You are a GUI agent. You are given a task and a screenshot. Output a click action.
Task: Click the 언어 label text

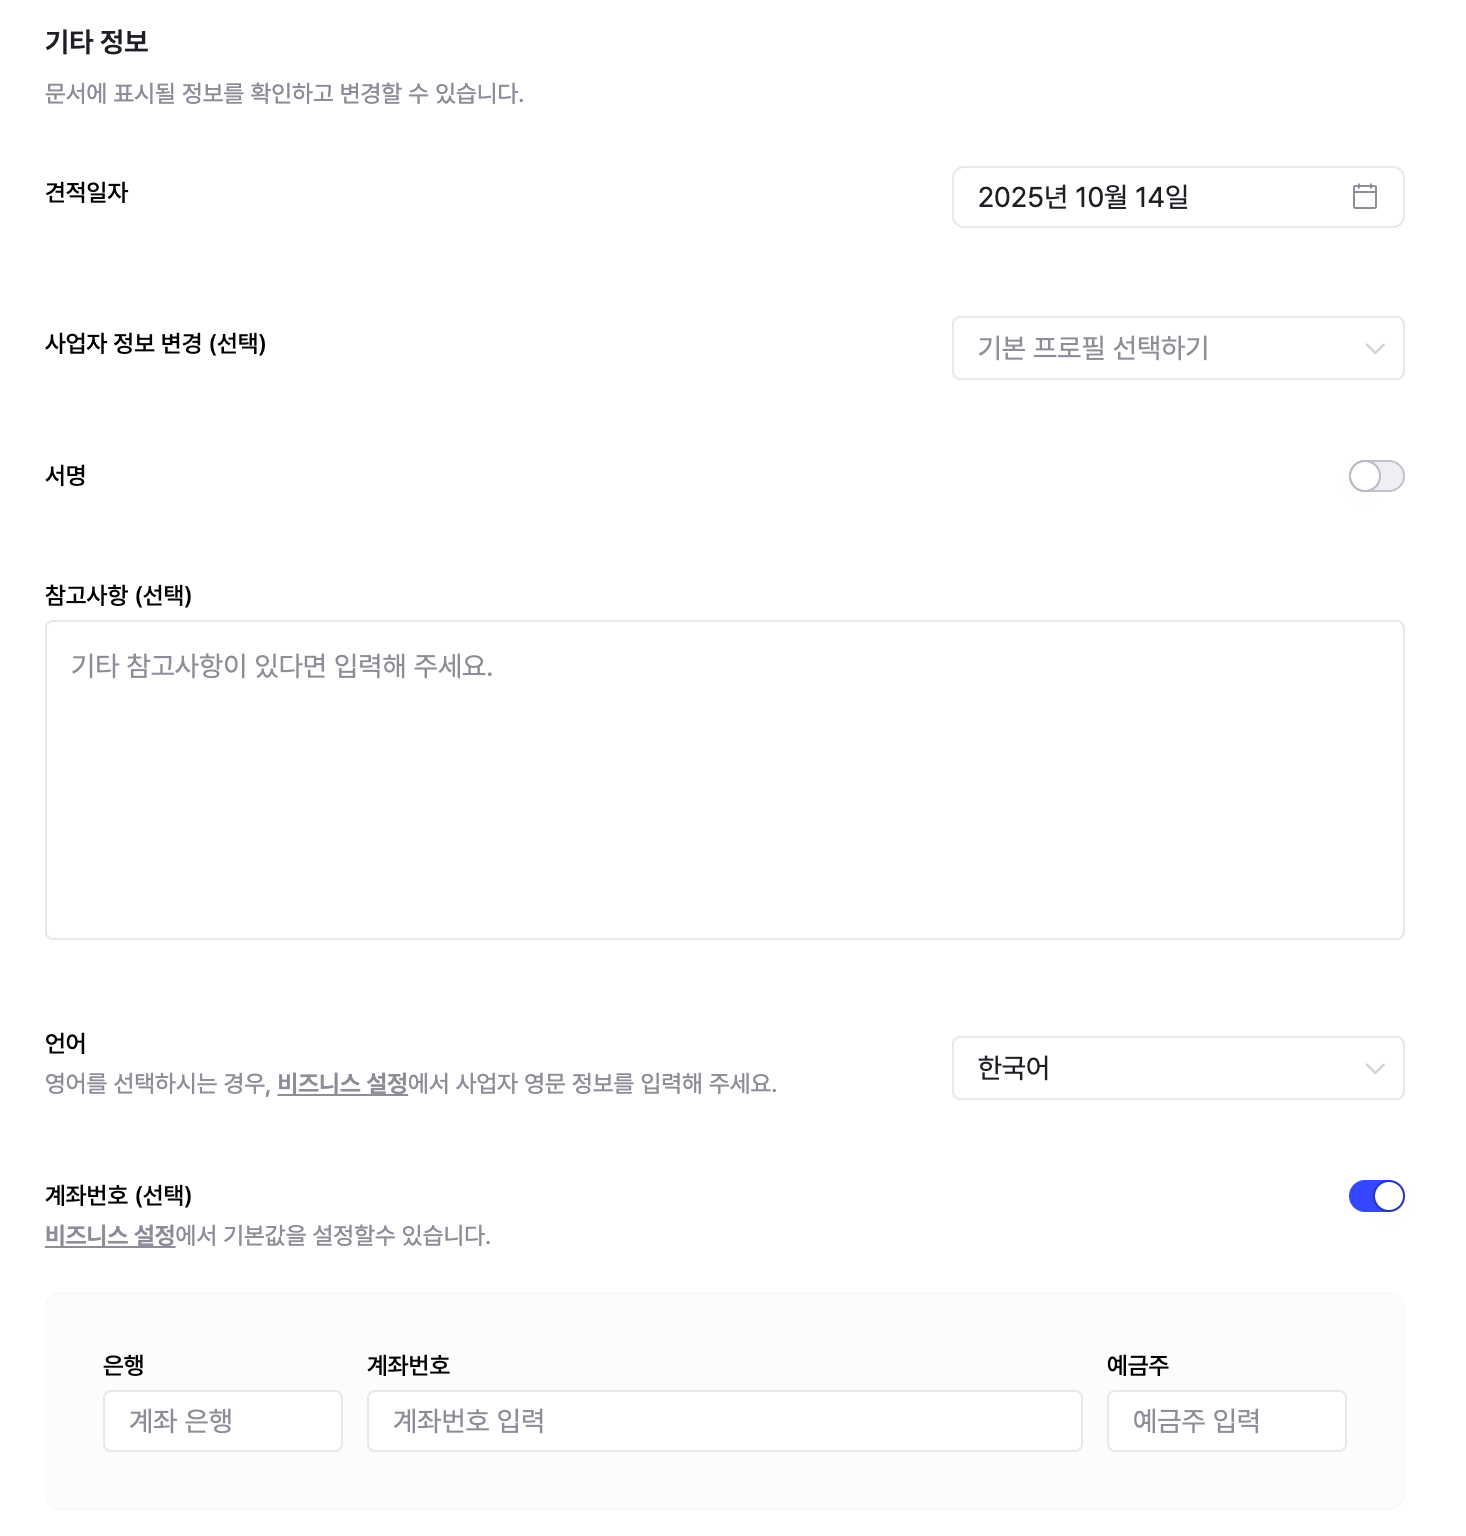[66, 1044]
